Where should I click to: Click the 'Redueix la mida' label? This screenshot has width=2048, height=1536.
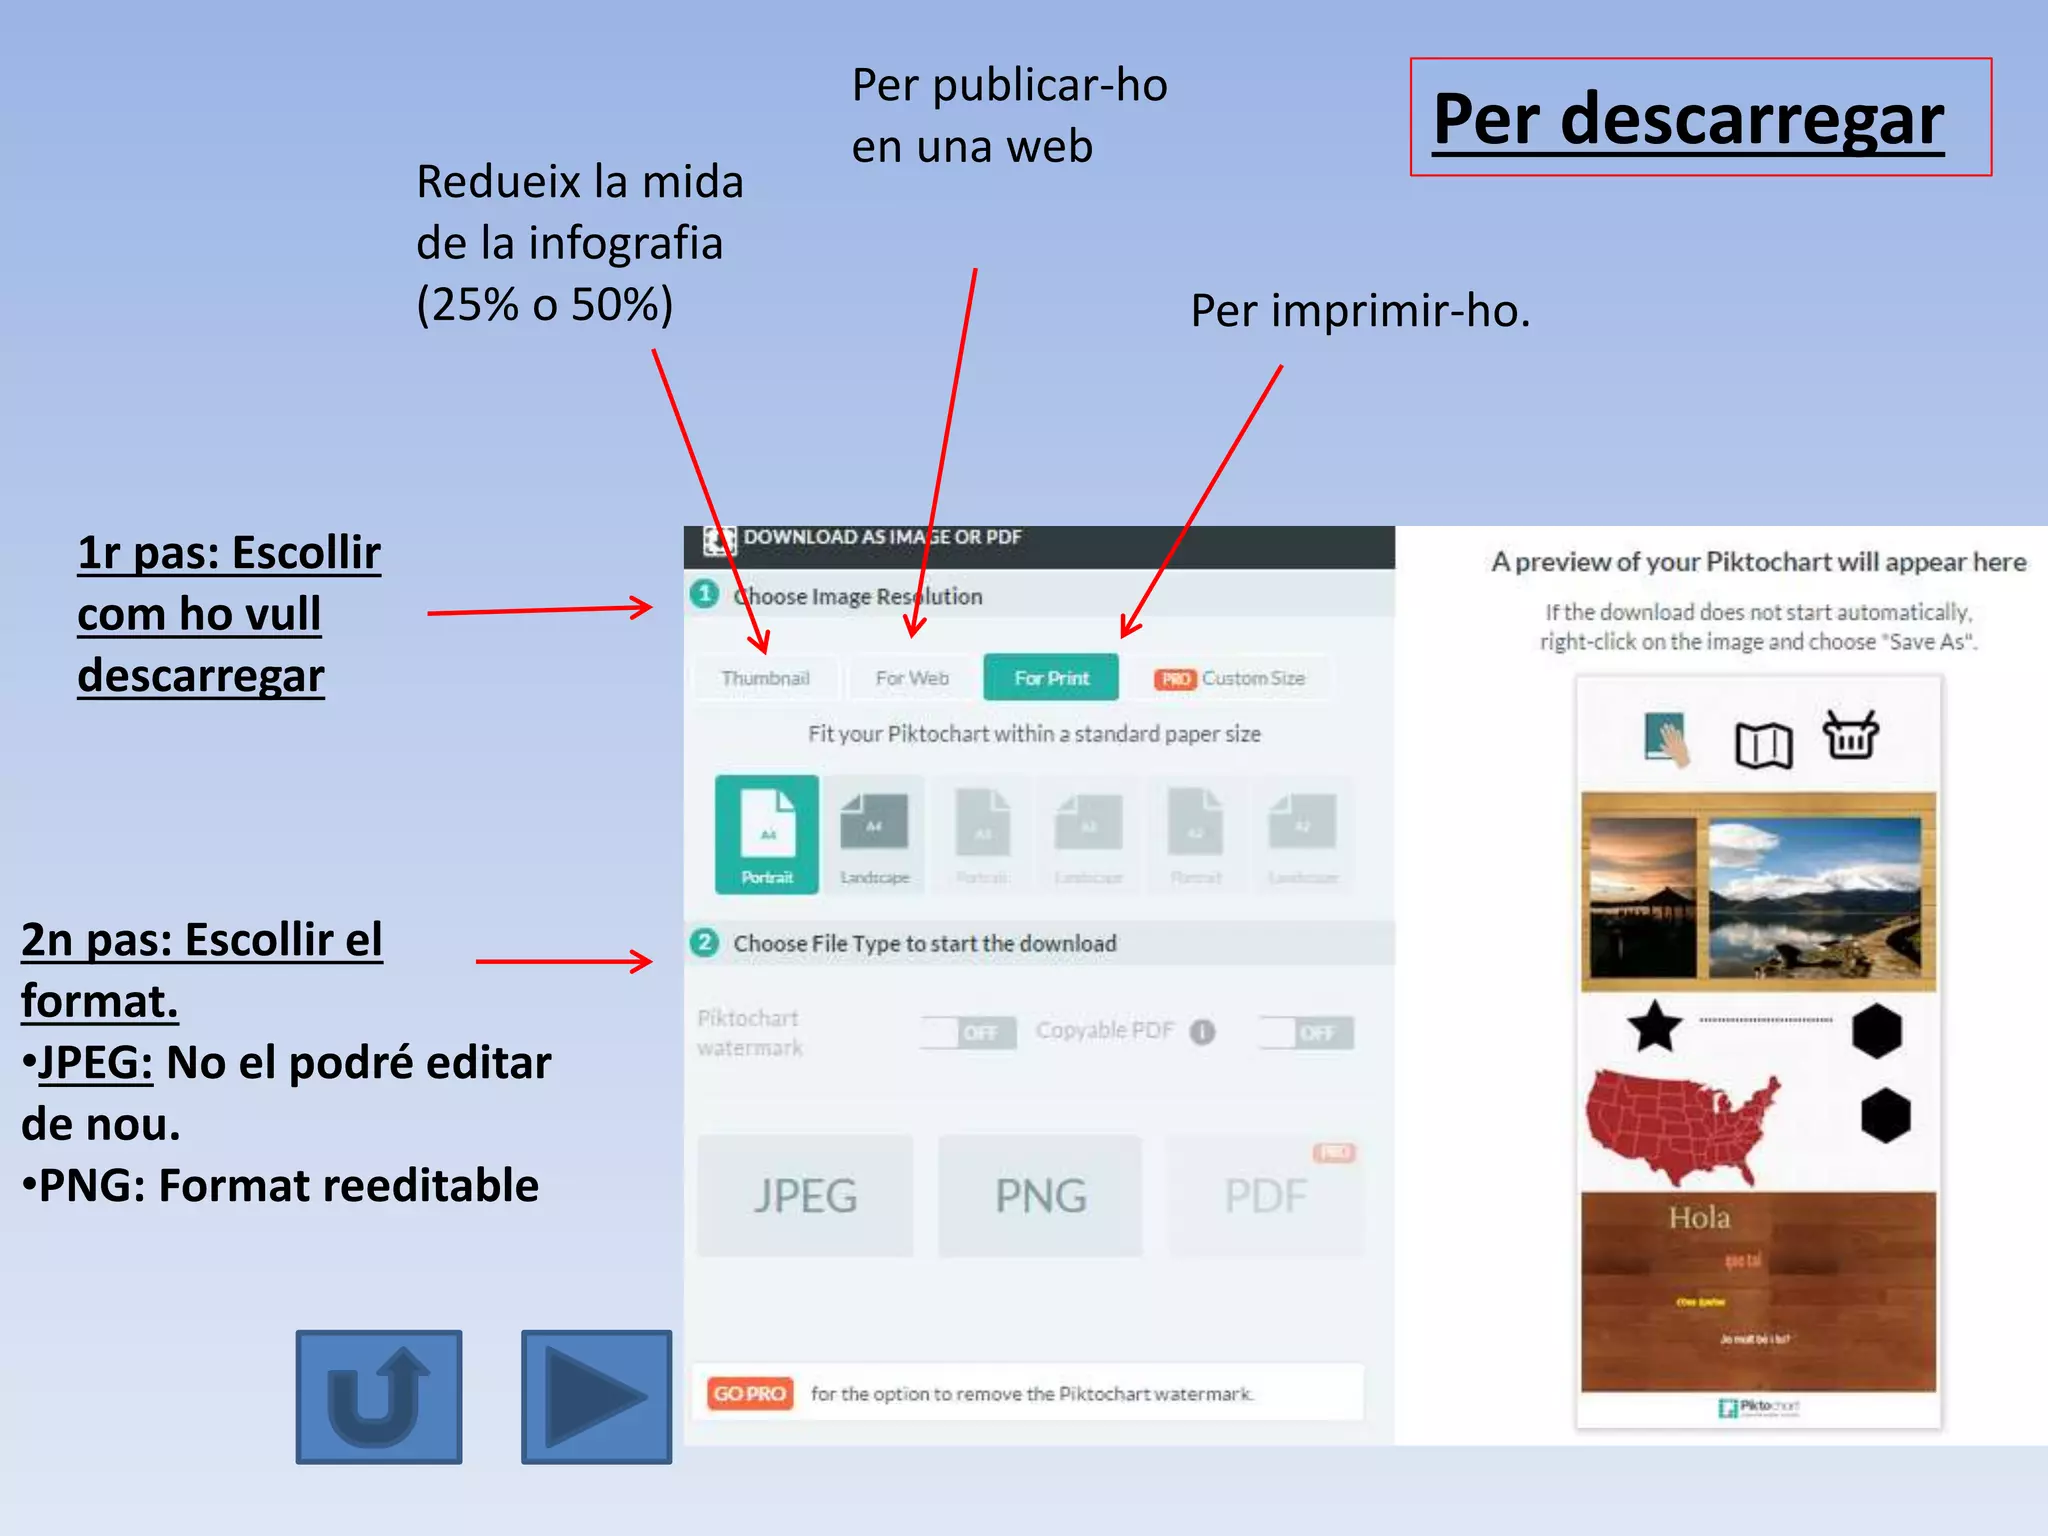point(580,182)
